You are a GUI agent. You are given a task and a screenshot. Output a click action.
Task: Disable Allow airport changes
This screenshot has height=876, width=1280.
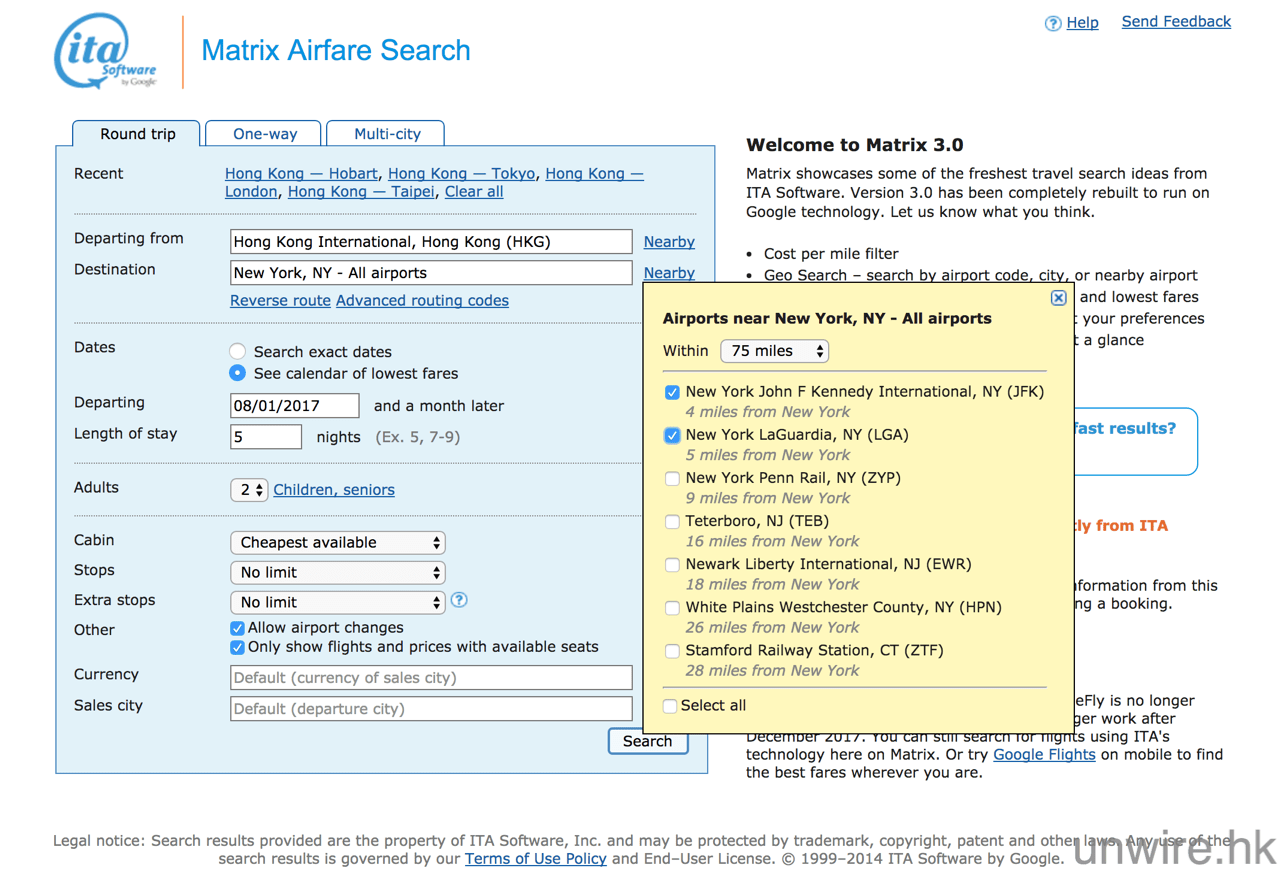pyautogui.click(x=237, y=628)
